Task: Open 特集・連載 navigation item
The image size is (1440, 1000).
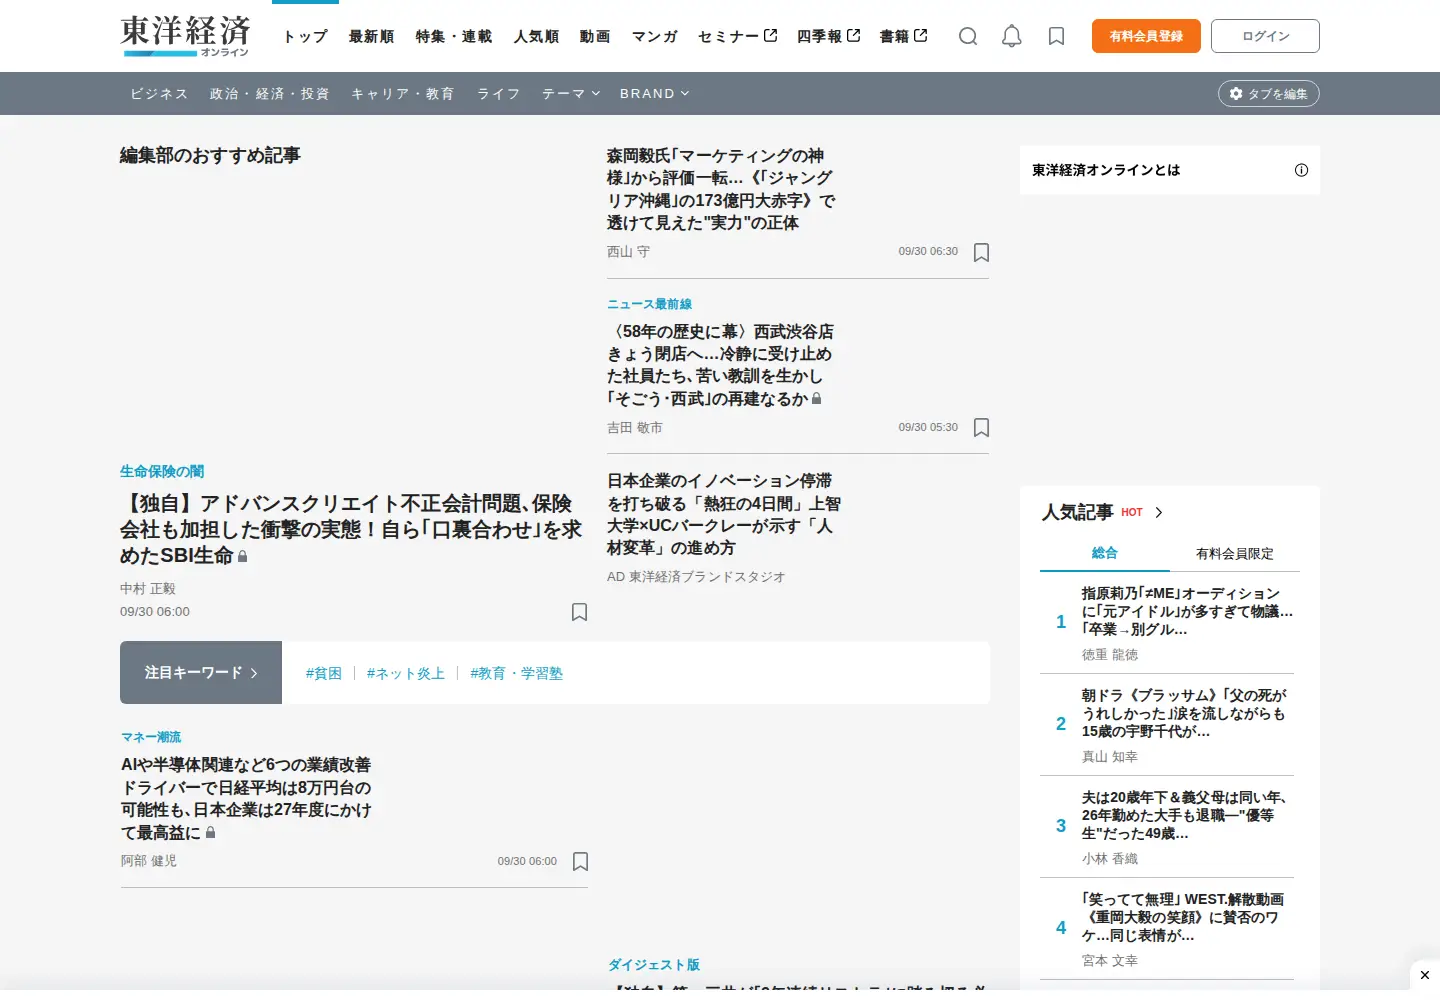Action: coord(454,36)
